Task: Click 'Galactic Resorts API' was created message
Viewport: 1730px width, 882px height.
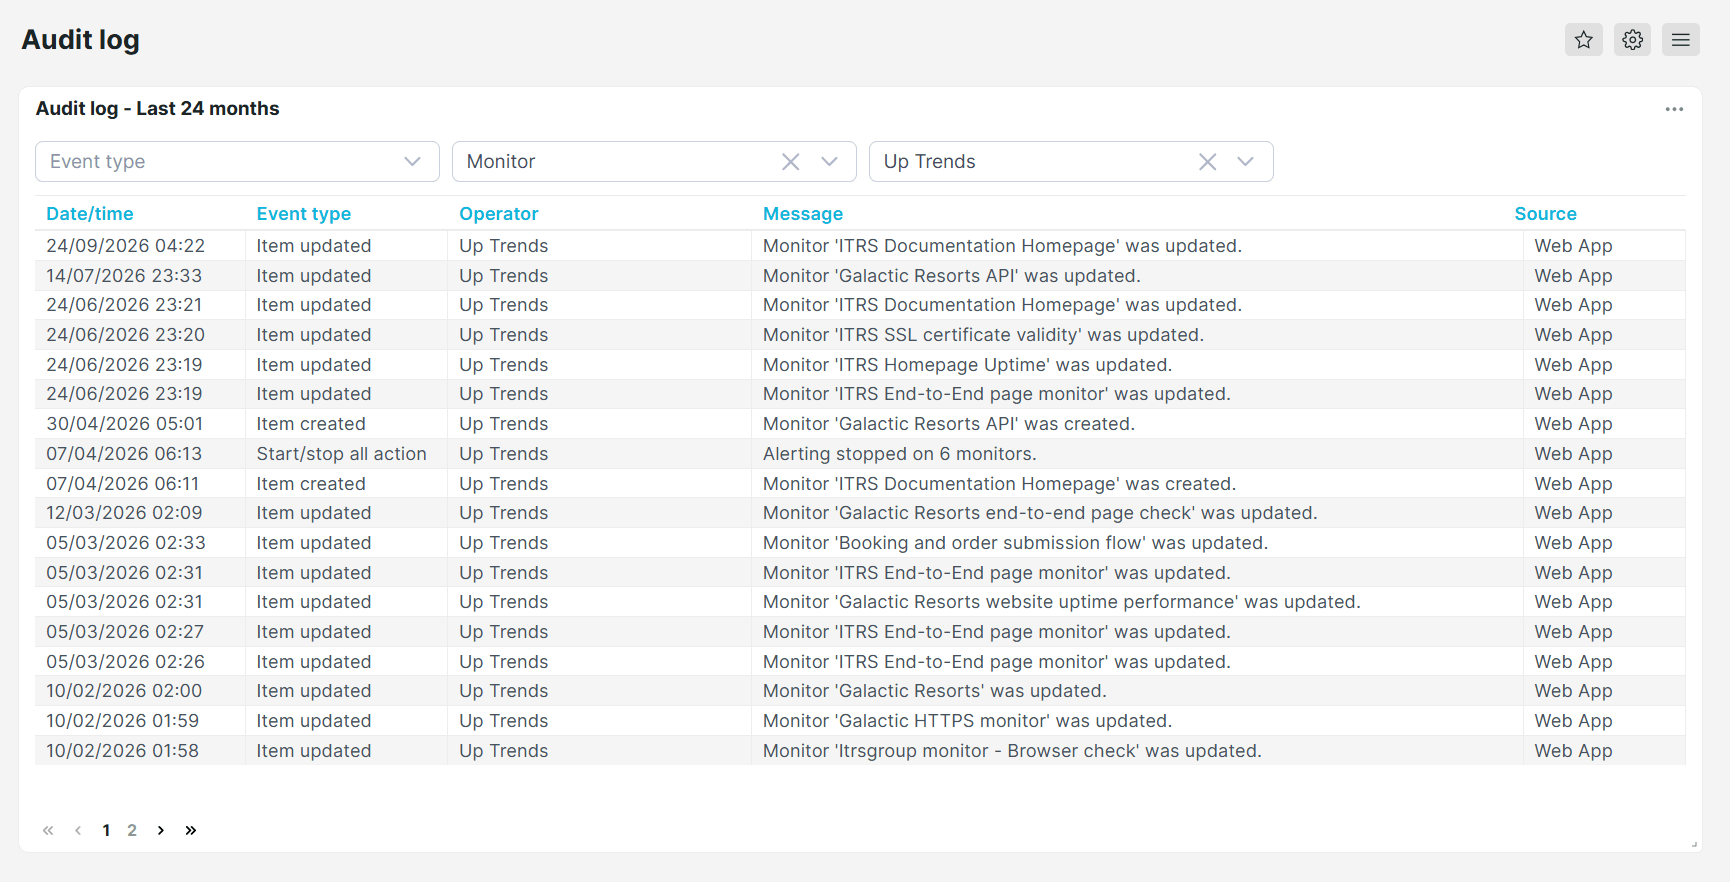Action: 949,424
